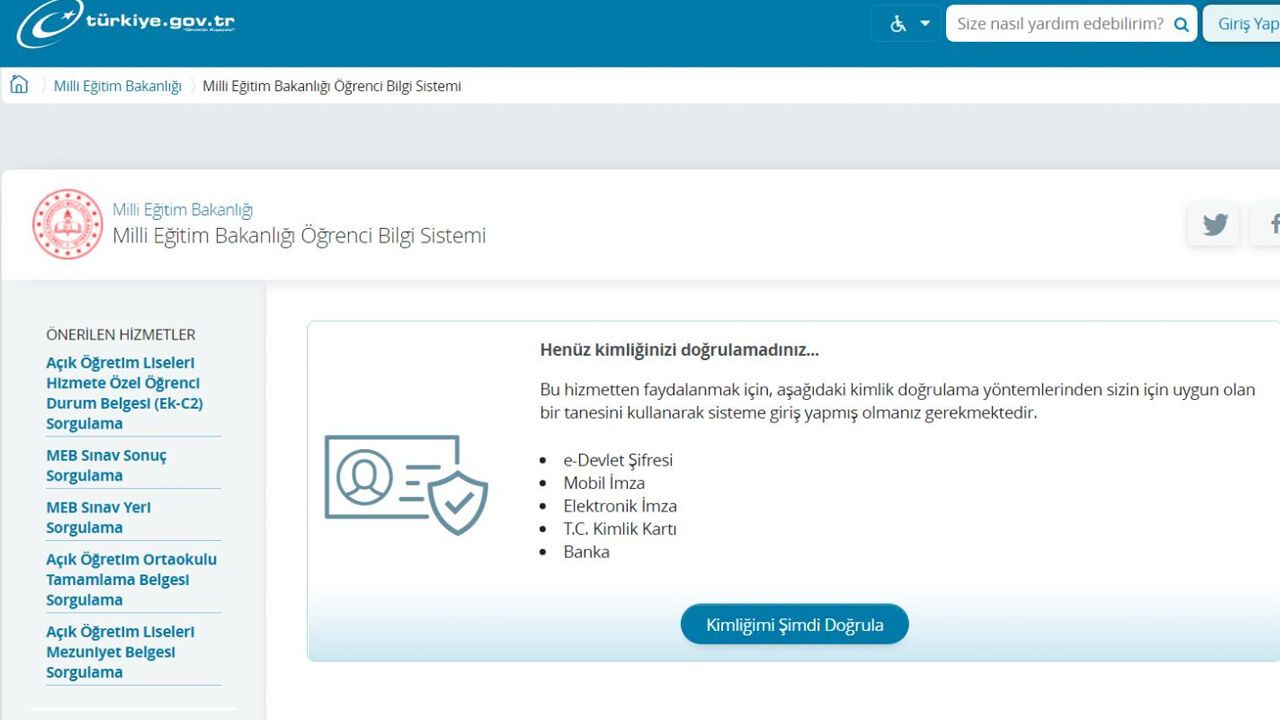Open Milli Eğitim Bakanlığı breadcrumb link
Screen dimensions: 1280x720
pos(117,86)
